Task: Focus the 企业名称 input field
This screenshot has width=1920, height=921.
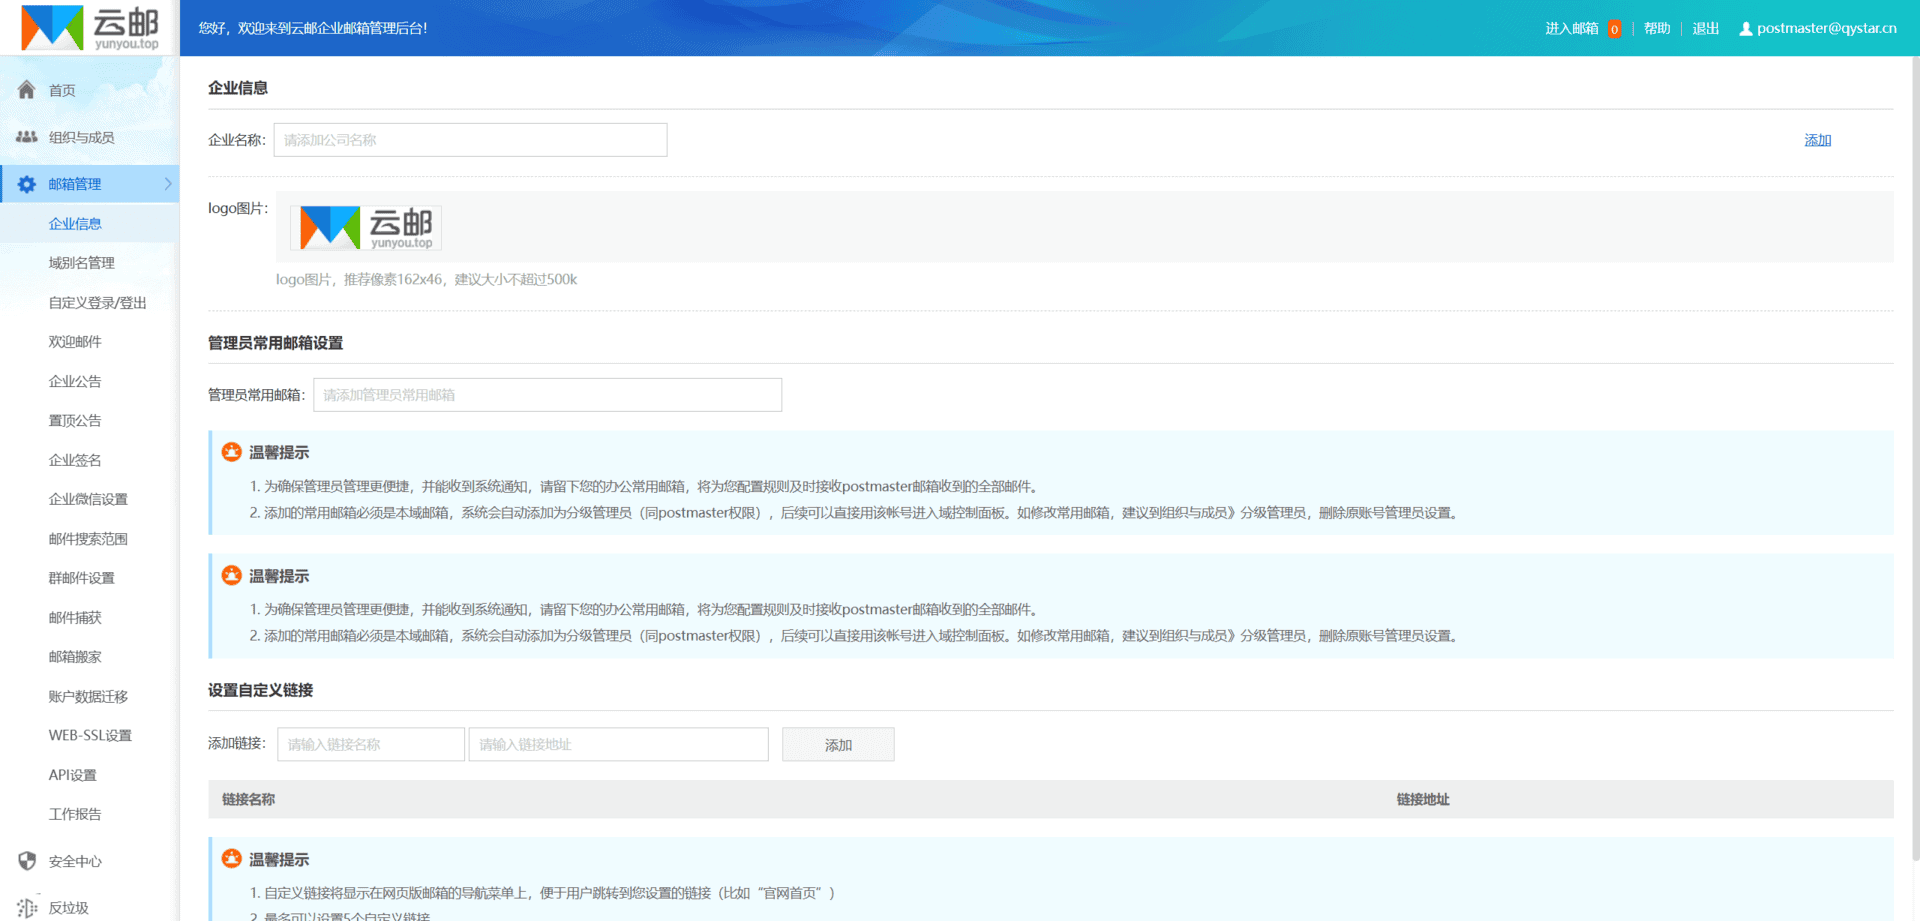Action: click(x=470, y=140)
